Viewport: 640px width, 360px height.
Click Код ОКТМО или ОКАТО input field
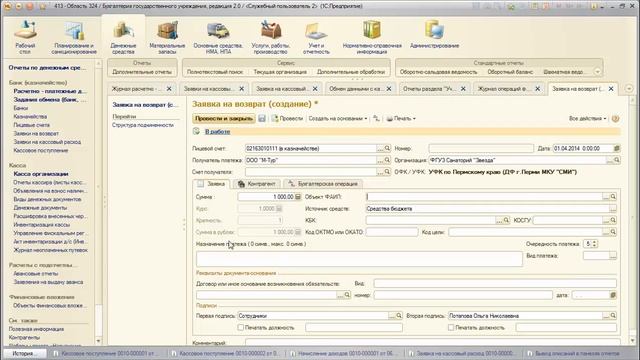pyautogui.click(x=392, y=232)
